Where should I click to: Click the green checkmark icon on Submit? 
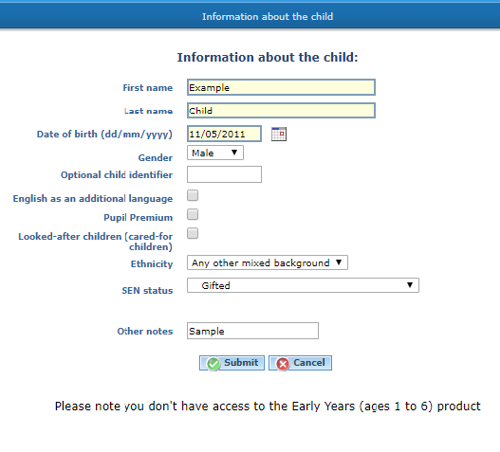[213, 364]
